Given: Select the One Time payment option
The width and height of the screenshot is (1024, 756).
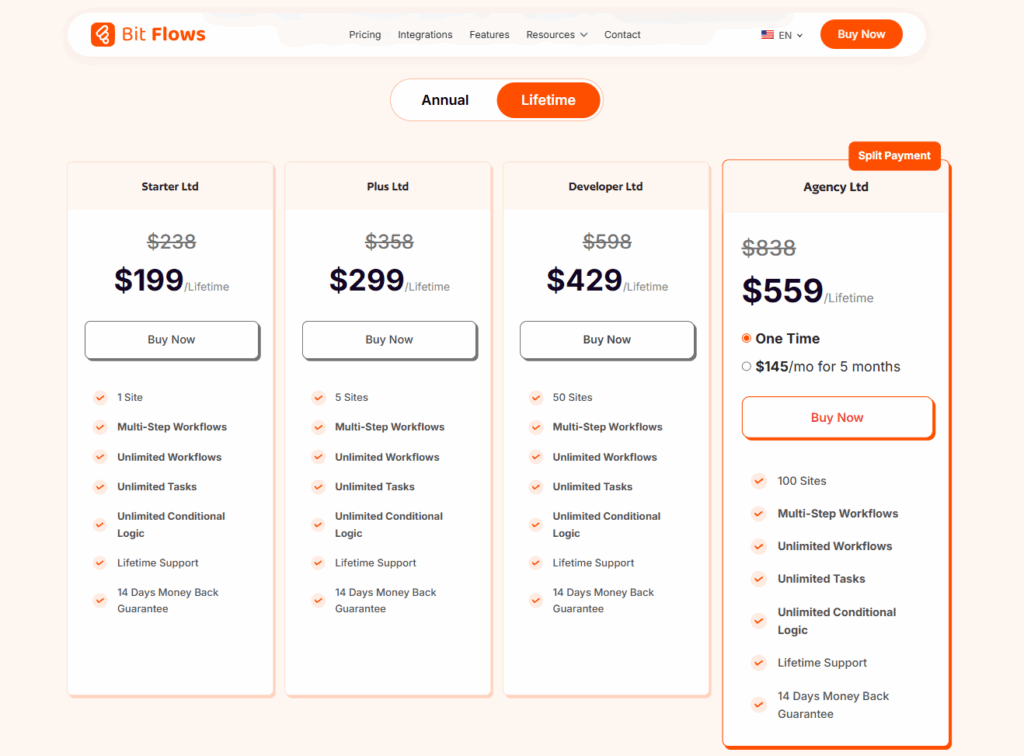Looking at the screenshot, I should [746, 338].
